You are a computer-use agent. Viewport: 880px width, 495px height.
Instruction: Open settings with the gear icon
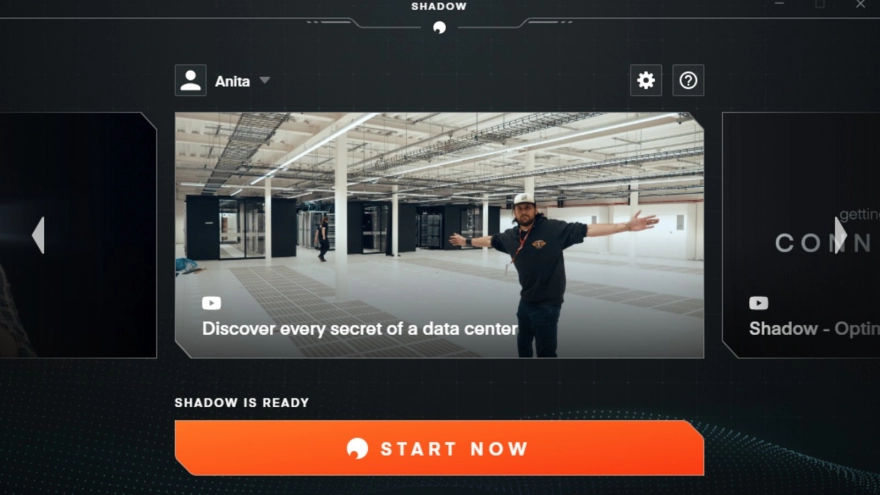[x=645, y=80]
